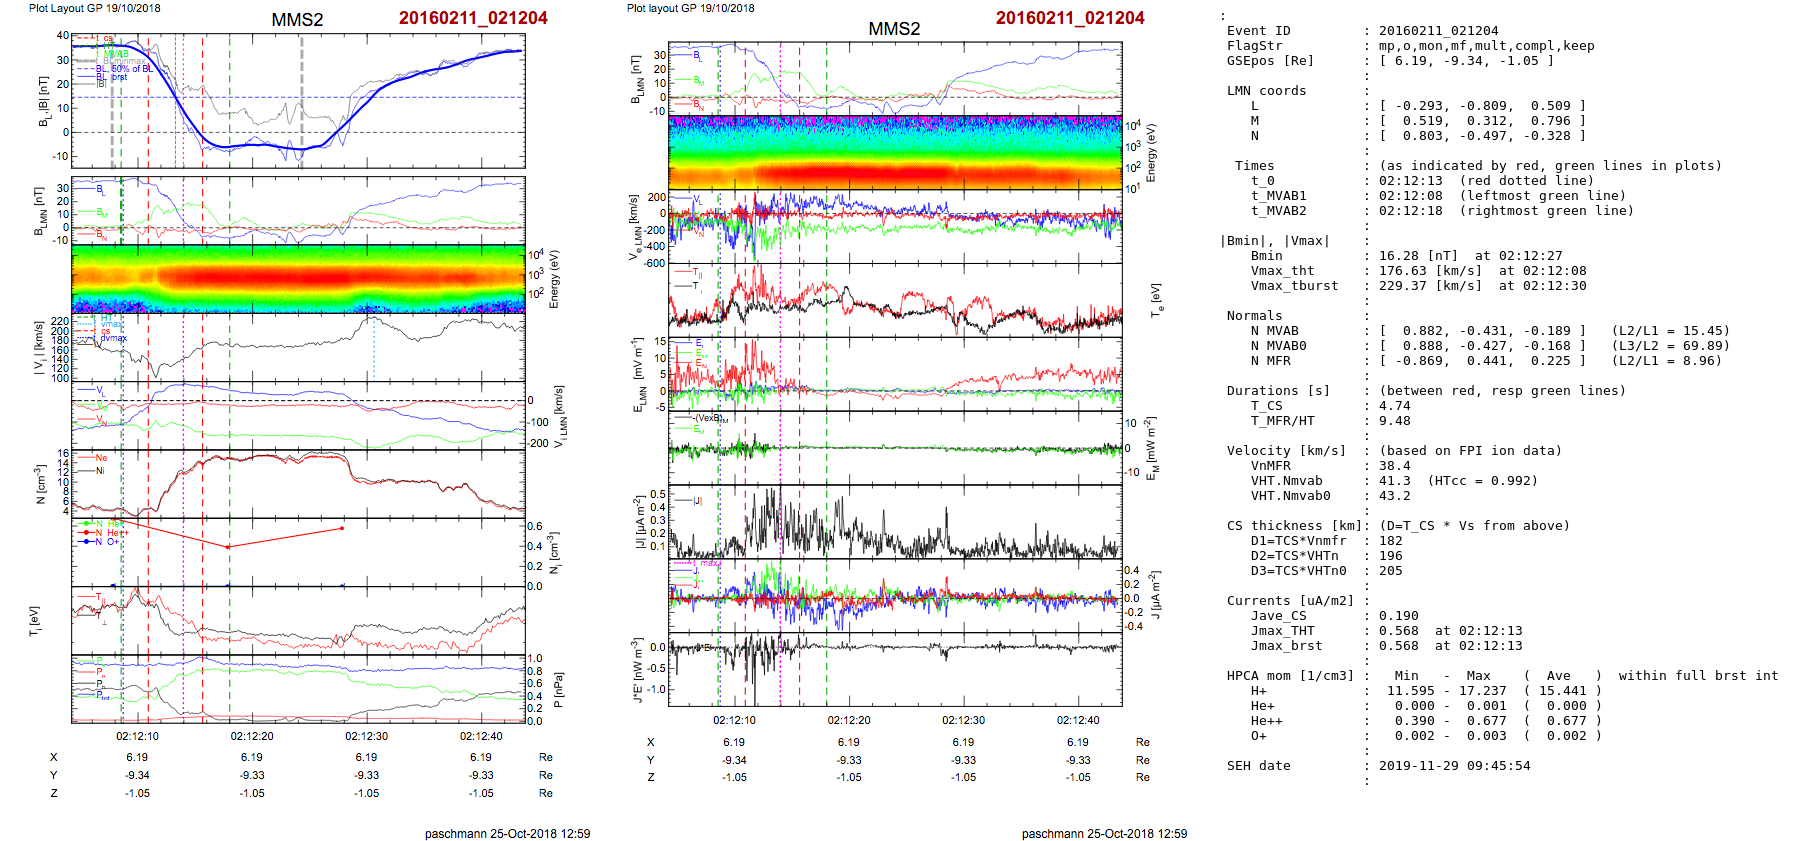
Task: Click the ratio text (L2/L1 = 8.96)
Action: coord(1667,361)
